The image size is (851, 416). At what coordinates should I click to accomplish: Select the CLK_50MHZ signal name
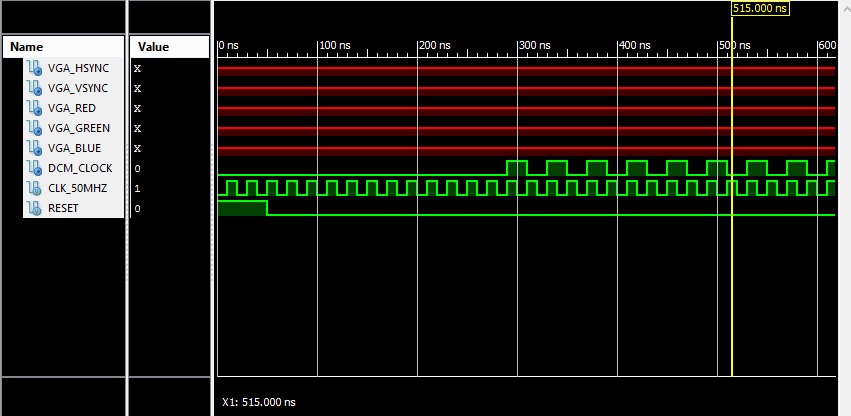(x=78, y=189)
